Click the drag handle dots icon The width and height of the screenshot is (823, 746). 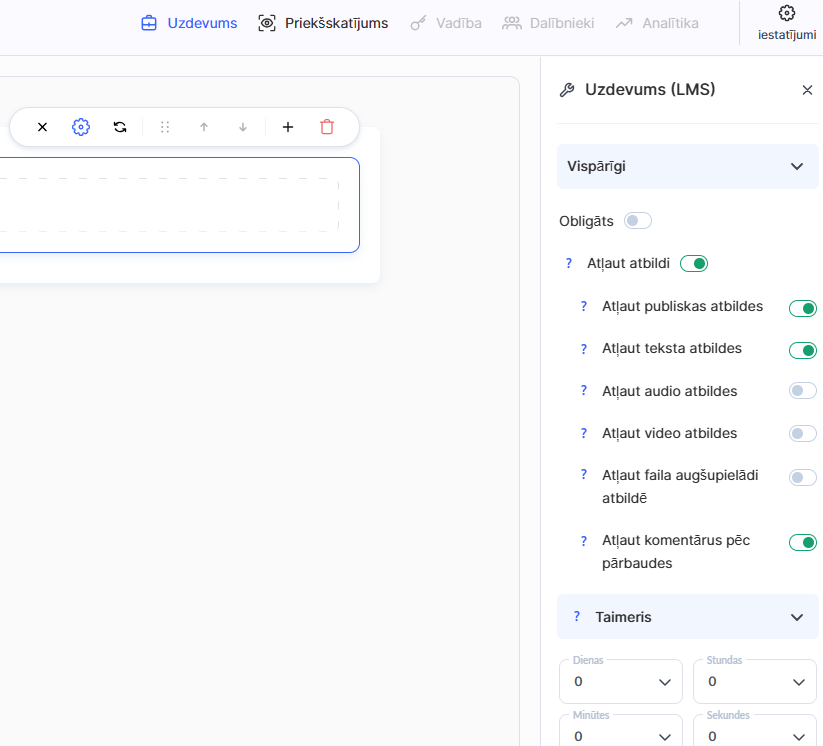pyautogui.click(x=165, y=127)
